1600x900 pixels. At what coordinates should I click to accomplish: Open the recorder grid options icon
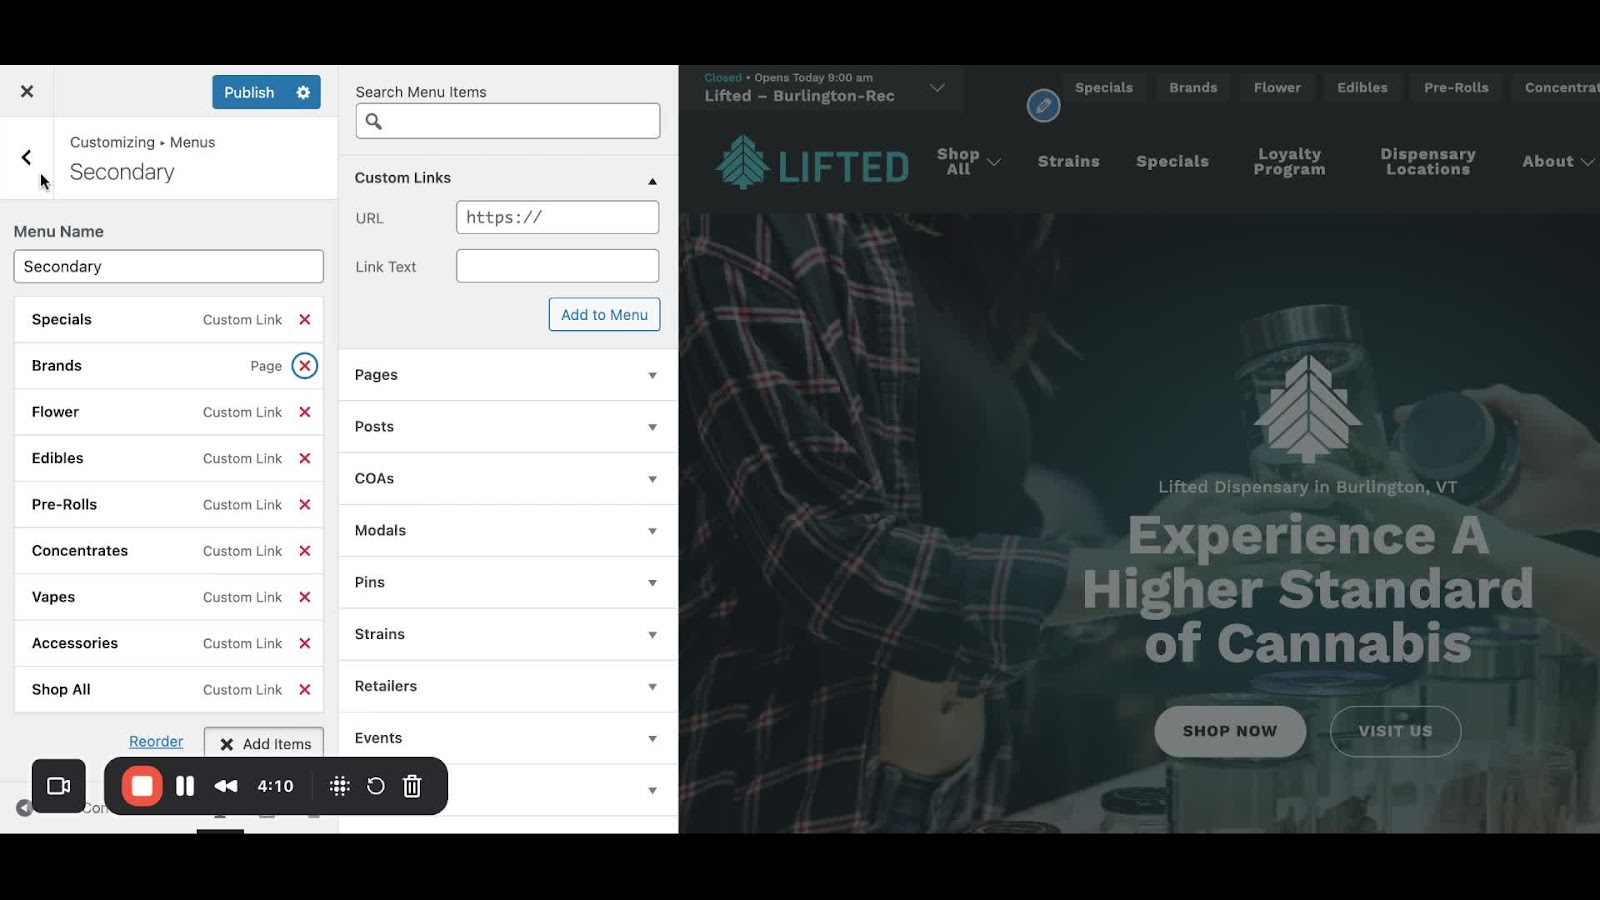pyautogui.click(x=340, y=786)
